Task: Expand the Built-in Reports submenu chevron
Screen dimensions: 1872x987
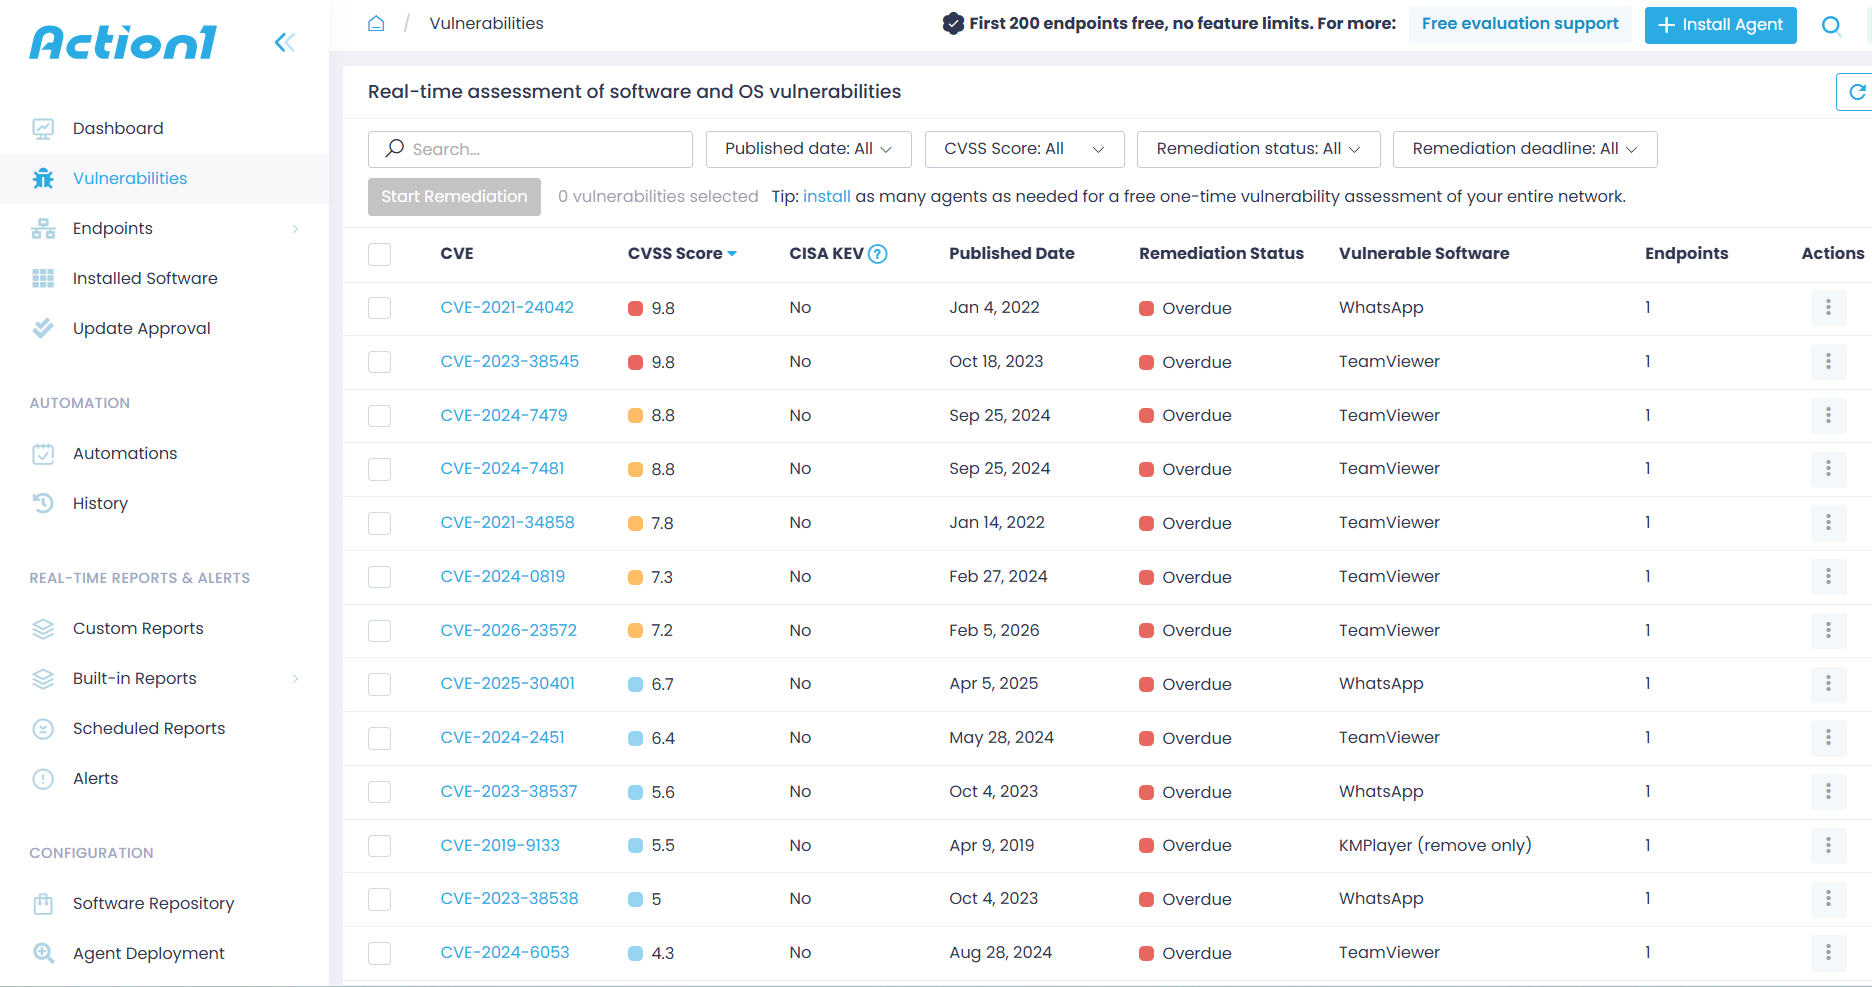Action: (x=295, y=679)
